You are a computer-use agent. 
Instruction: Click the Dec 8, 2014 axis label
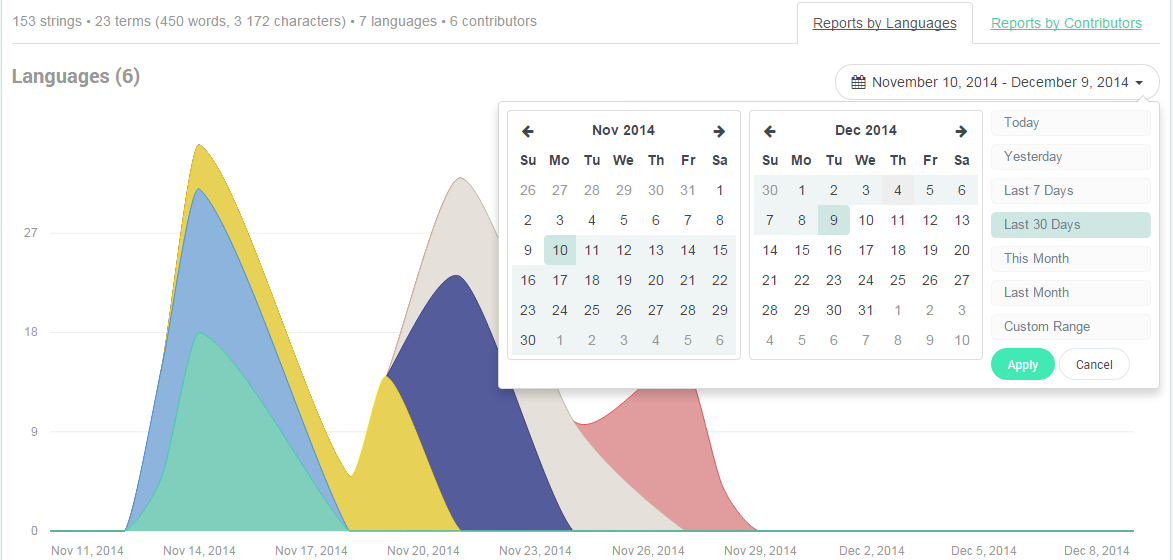pyautogui.click(x=1097, y=551)
